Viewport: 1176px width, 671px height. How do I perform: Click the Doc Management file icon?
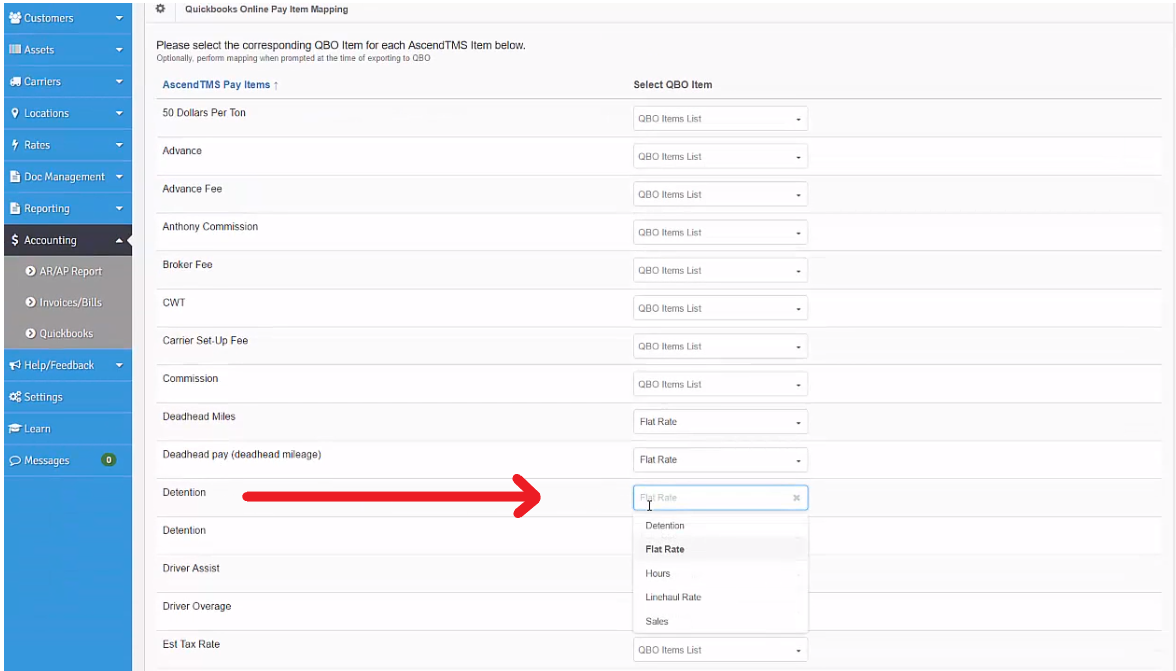(15, 177)
